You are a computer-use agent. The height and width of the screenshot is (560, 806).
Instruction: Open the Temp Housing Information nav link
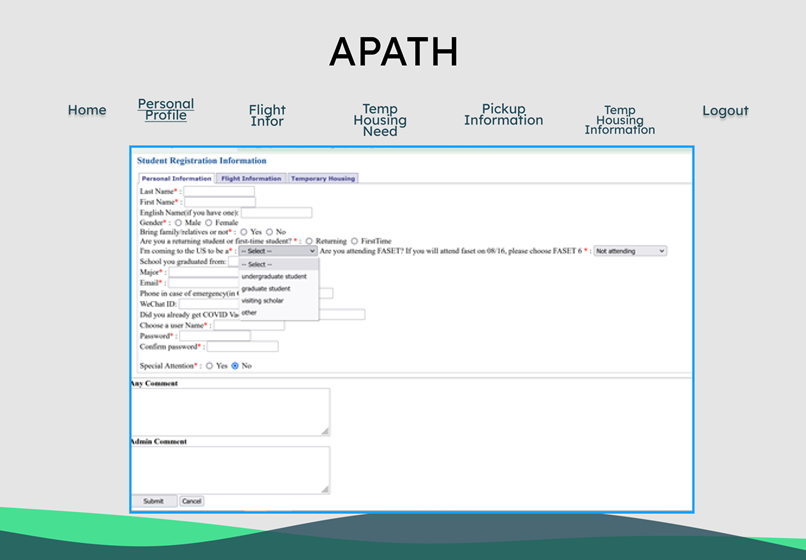tap(619, 120)
